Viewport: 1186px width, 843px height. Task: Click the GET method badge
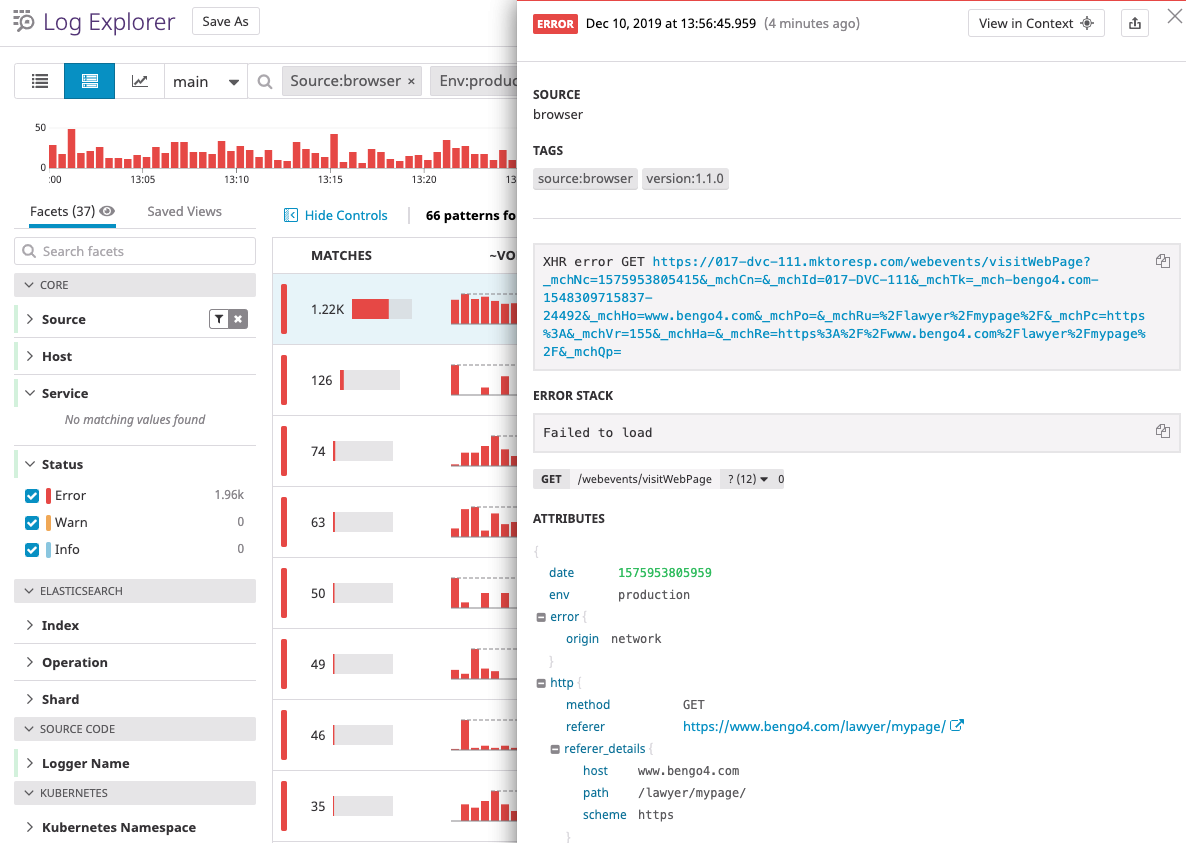551,479
